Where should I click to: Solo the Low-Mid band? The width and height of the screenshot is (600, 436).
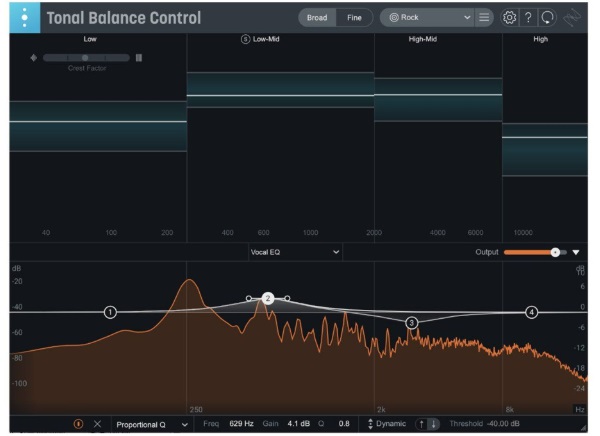pos(246,40)
